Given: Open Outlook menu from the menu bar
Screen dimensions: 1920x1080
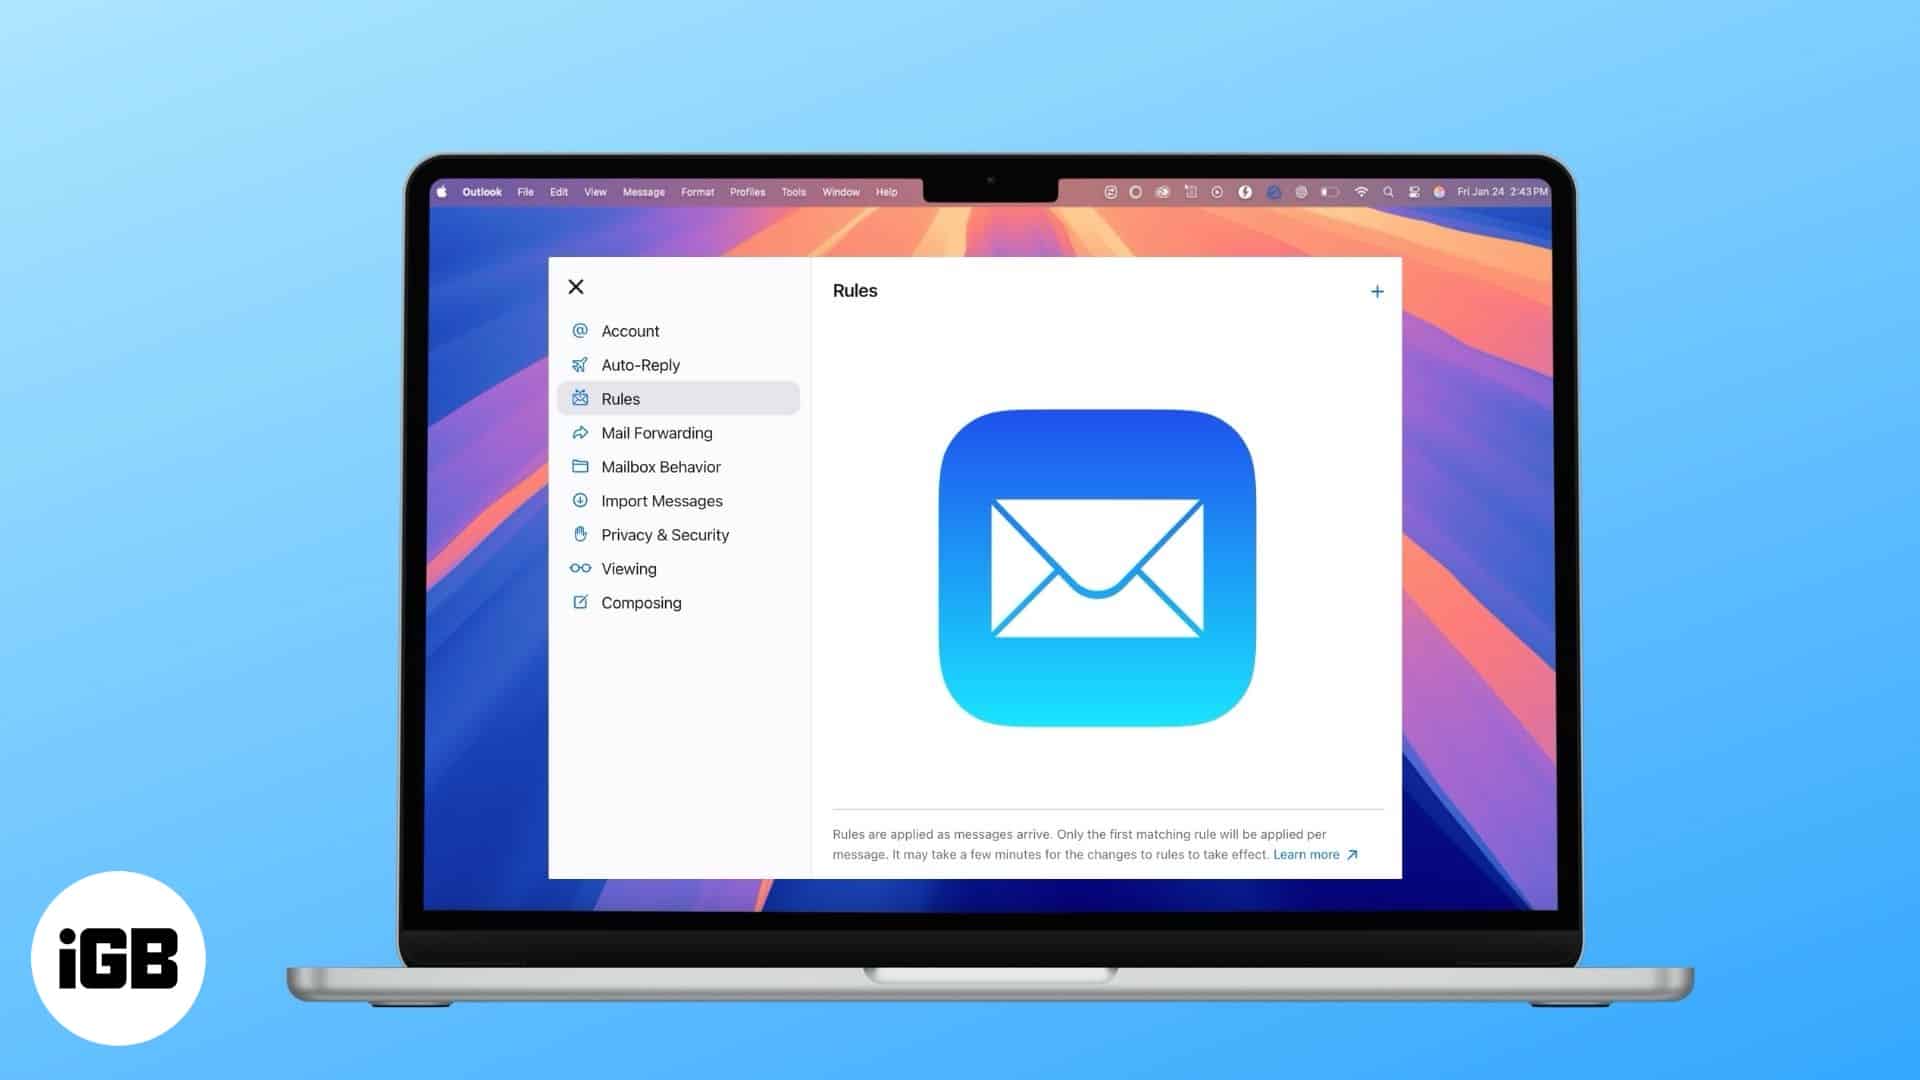Looking at the screenshot, I should click(x=485, y=191).
